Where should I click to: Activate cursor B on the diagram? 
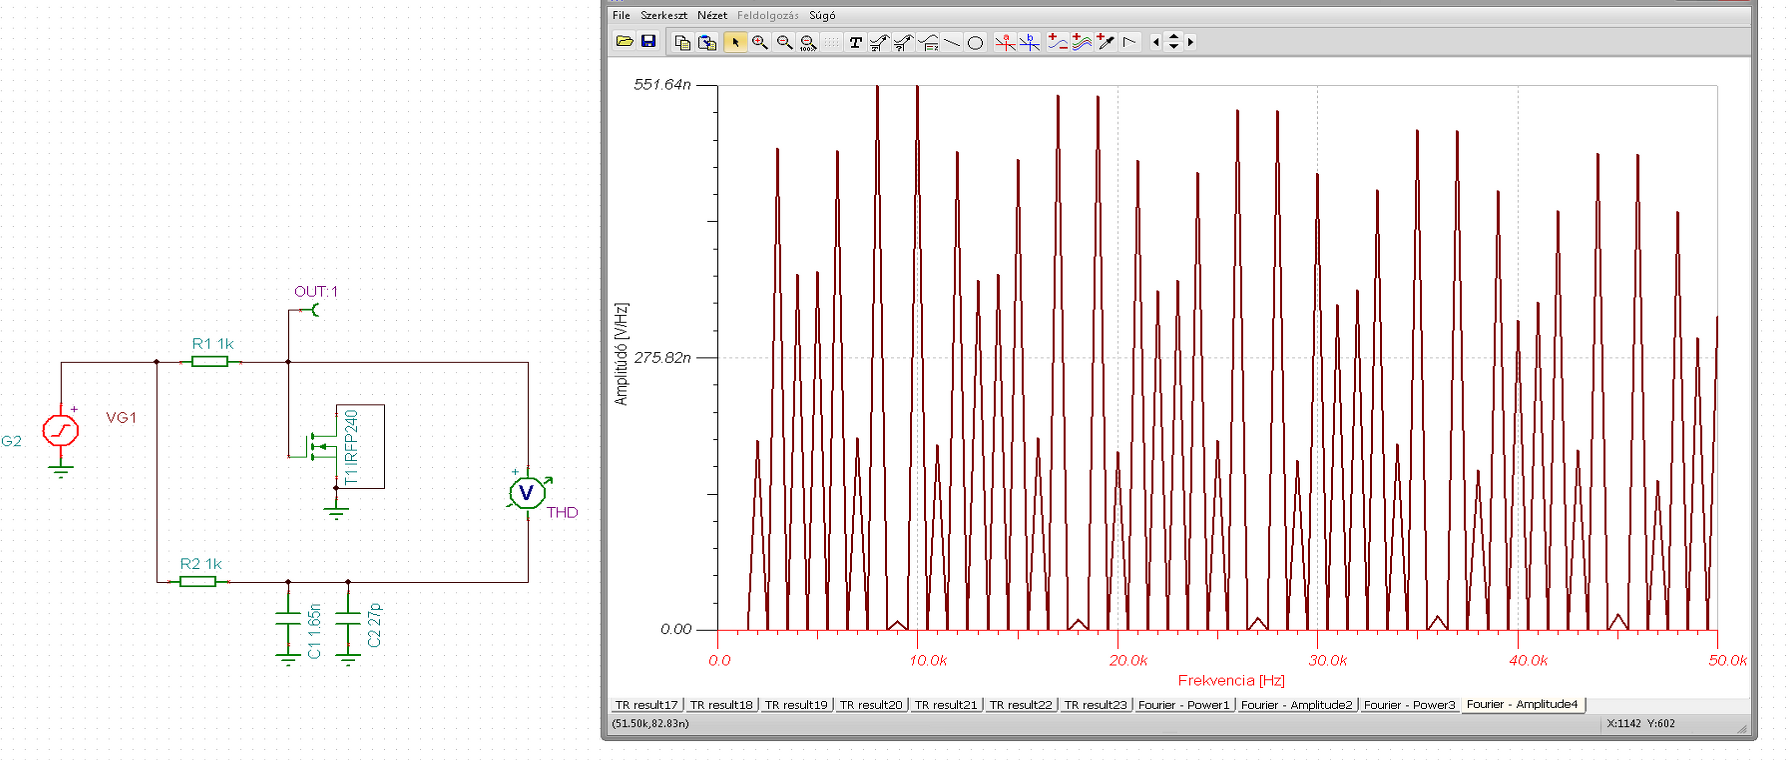pyautogui.click(x=1029, y=42)
